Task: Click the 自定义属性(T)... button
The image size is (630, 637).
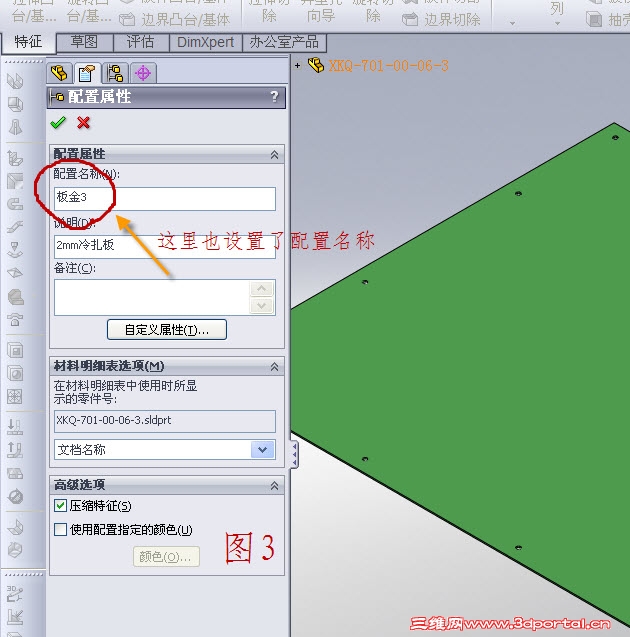Action: (167, 329)
